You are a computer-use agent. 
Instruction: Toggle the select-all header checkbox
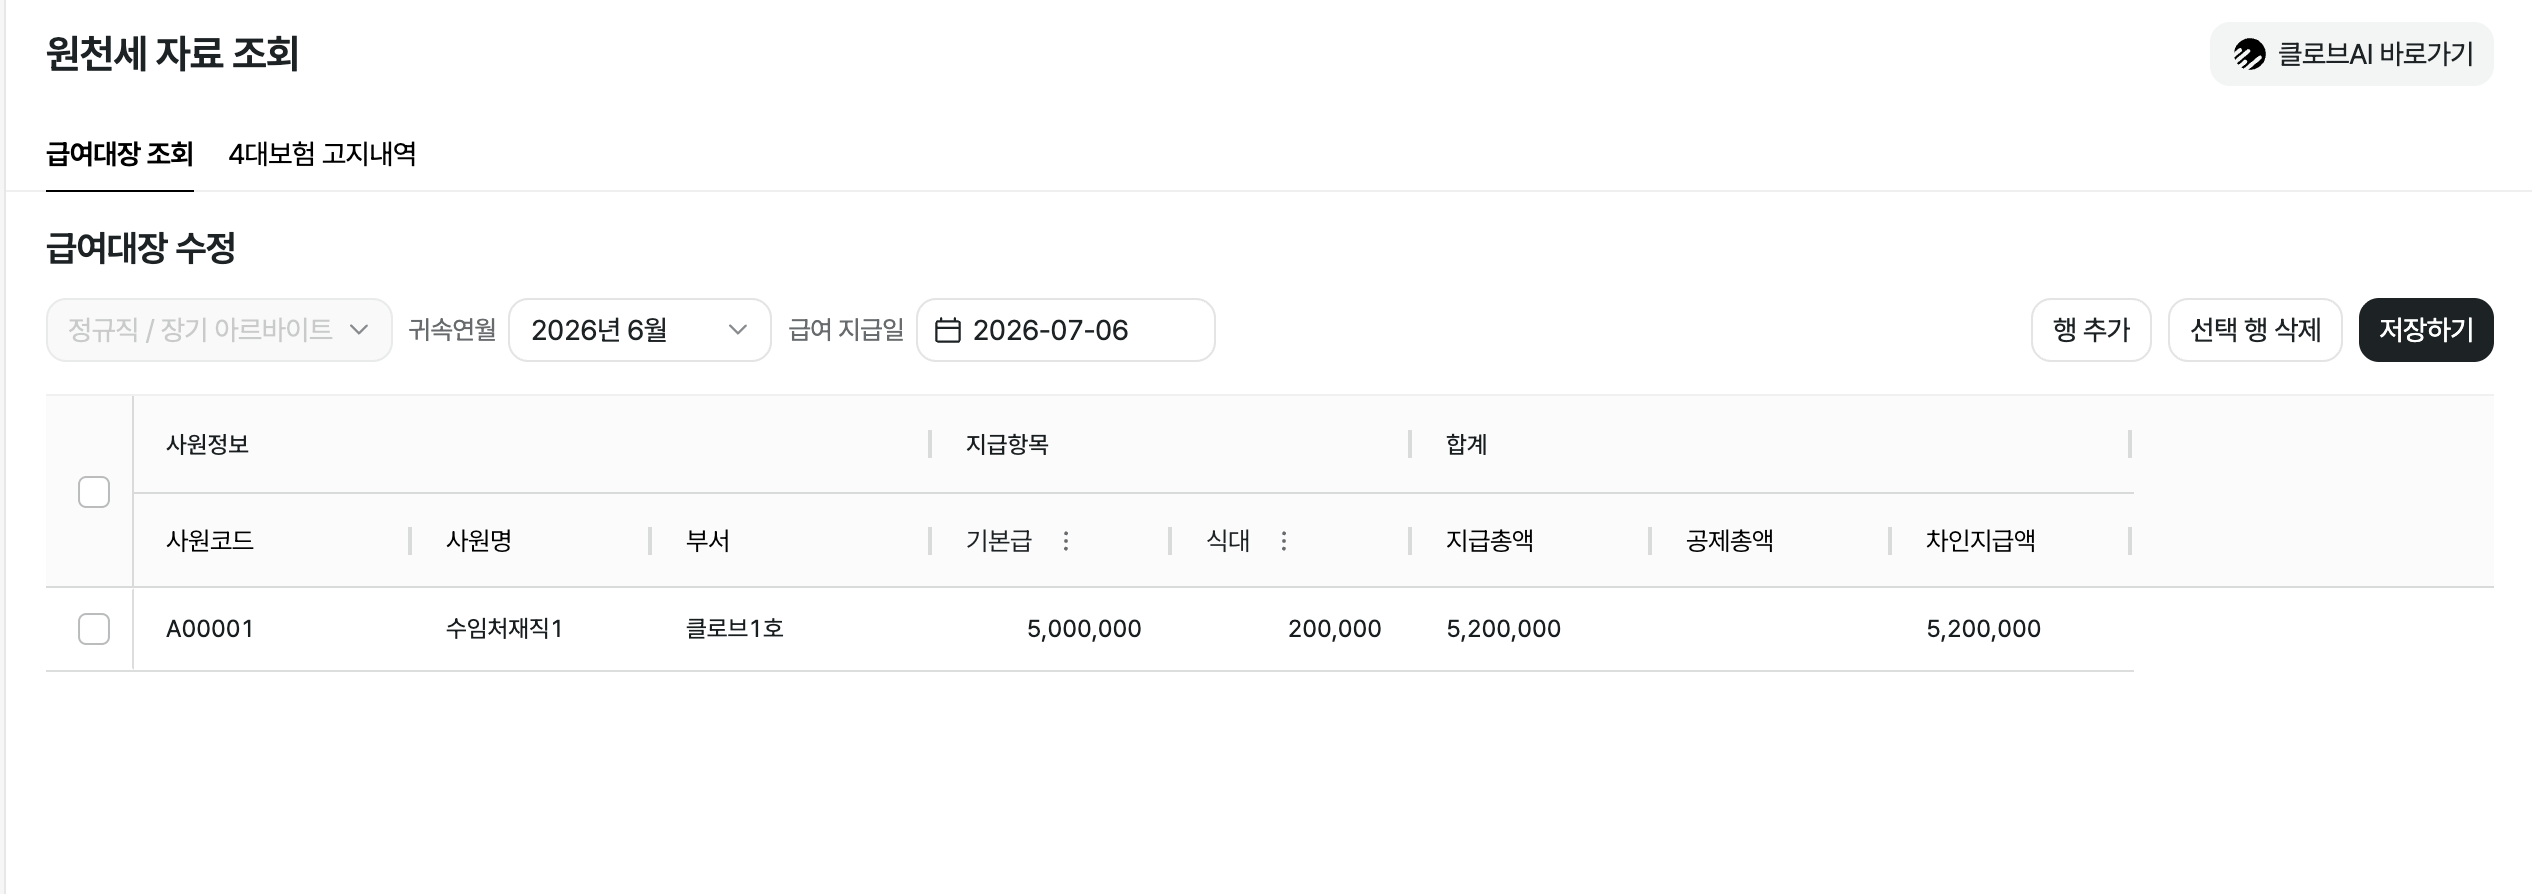[94, 492]
